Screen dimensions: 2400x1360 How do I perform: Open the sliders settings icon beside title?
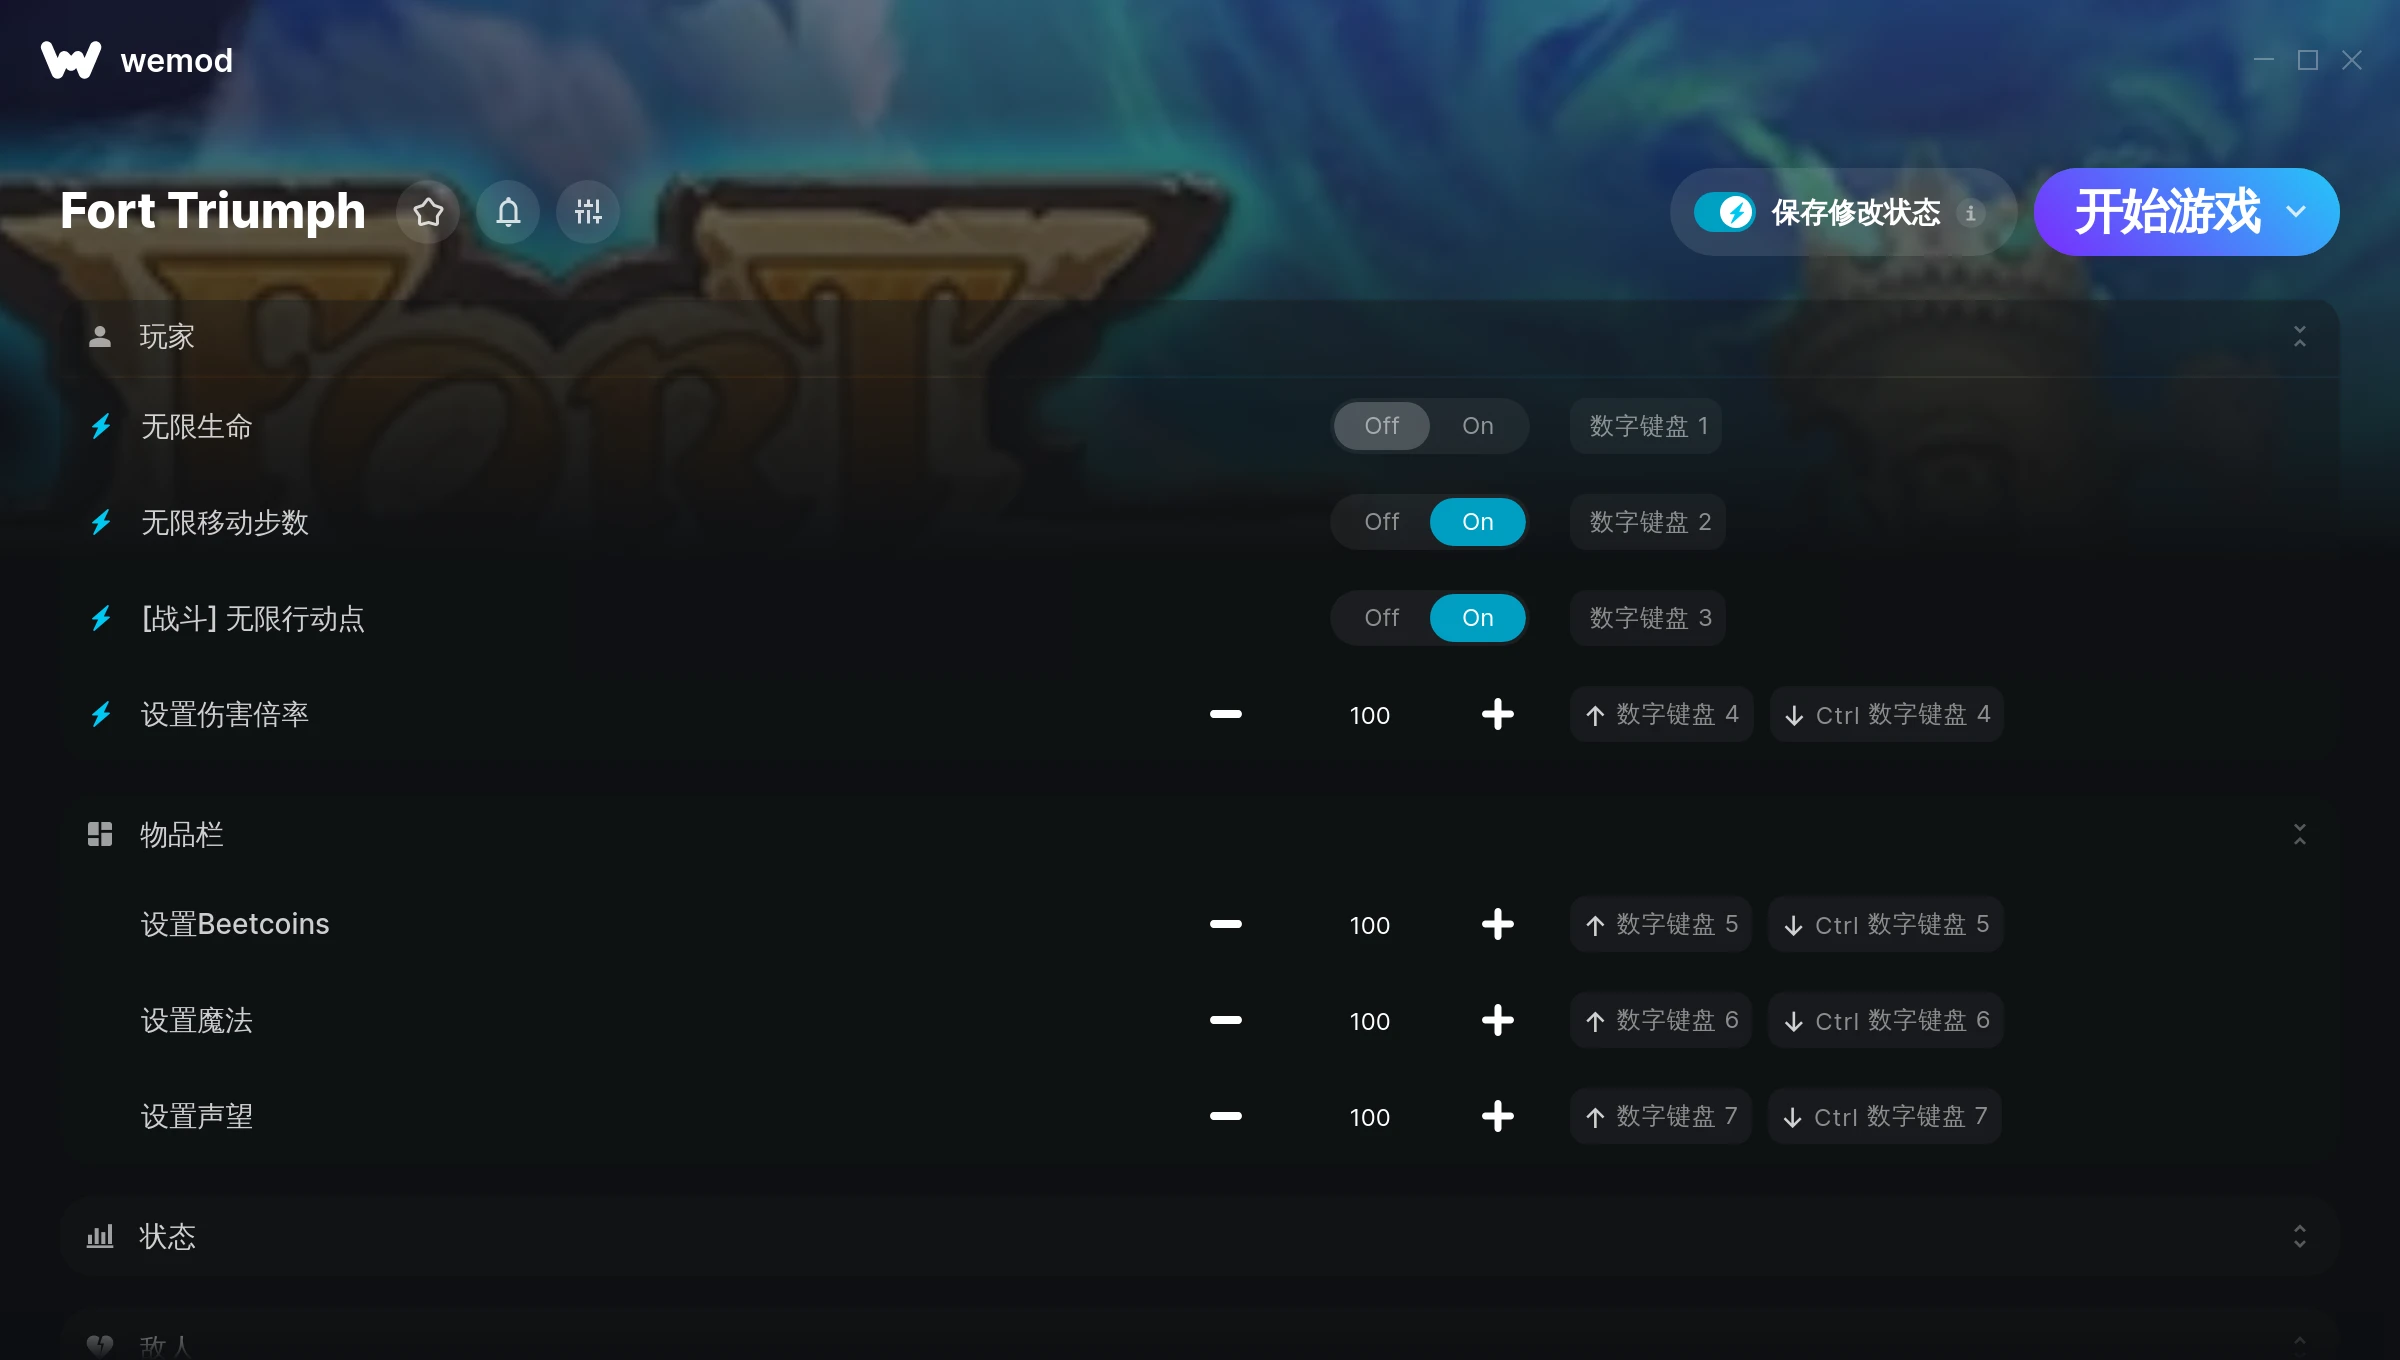tap(588, 212)
